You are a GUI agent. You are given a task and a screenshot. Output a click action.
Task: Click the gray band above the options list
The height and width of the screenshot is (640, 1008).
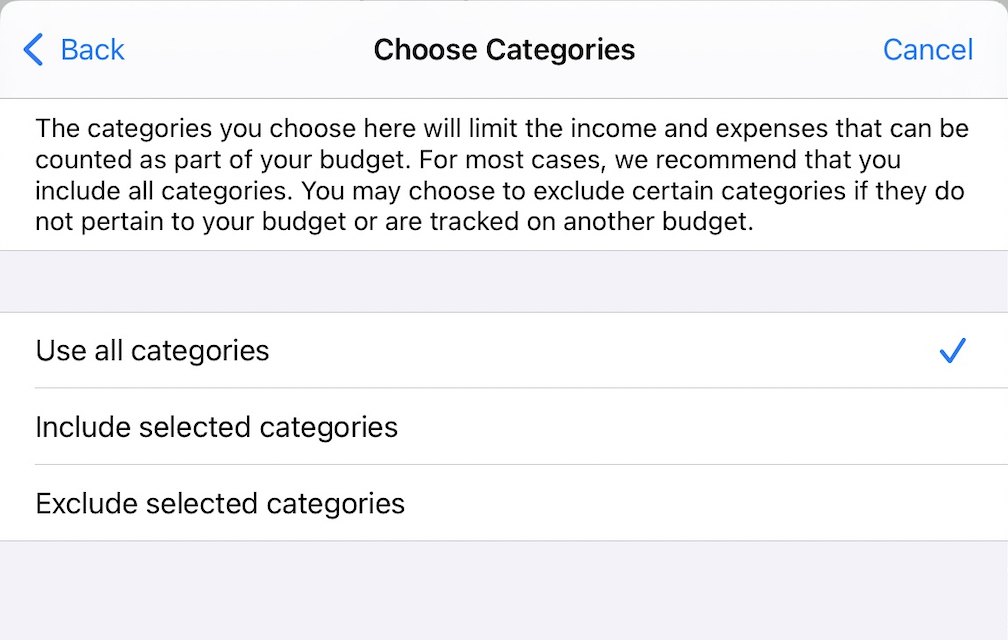[x=504, y=281]
